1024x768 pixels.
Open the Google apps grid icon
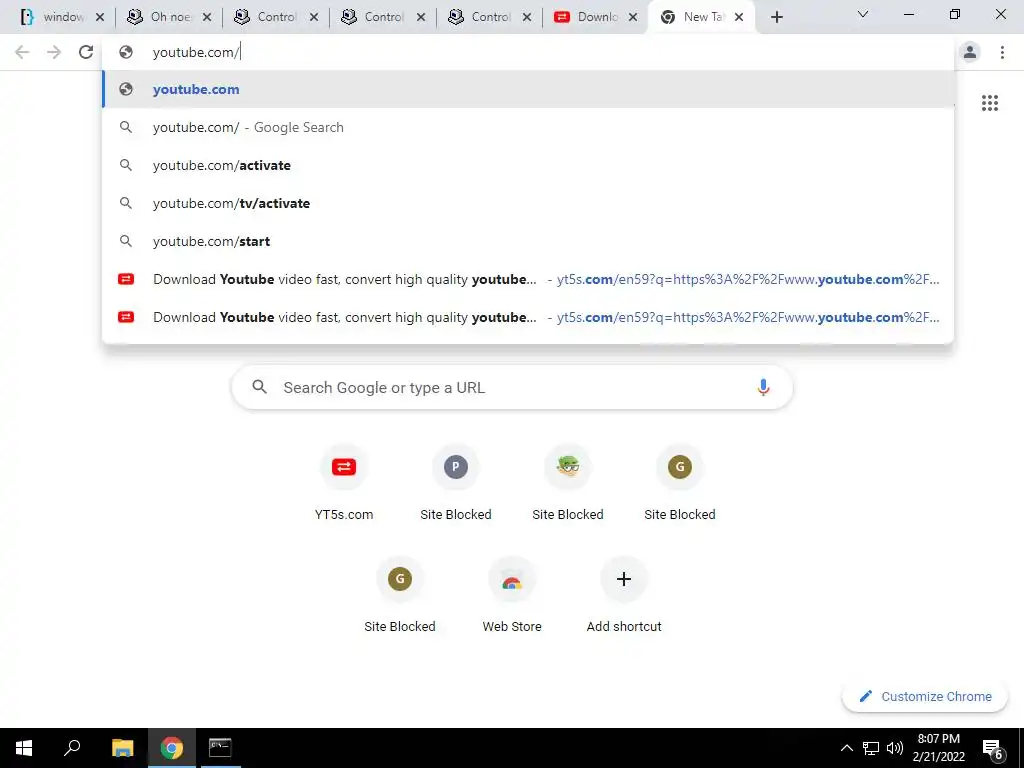(989, 103)
